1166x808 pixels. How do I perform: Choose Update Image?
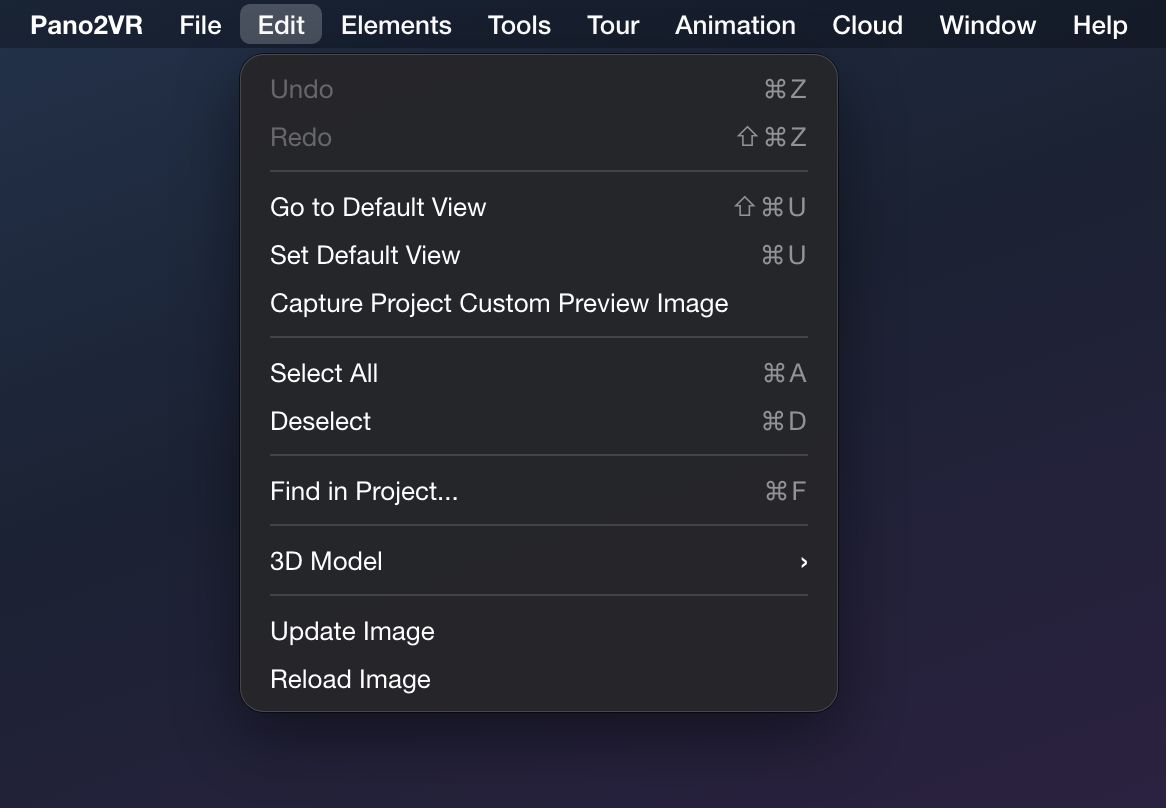538,631
